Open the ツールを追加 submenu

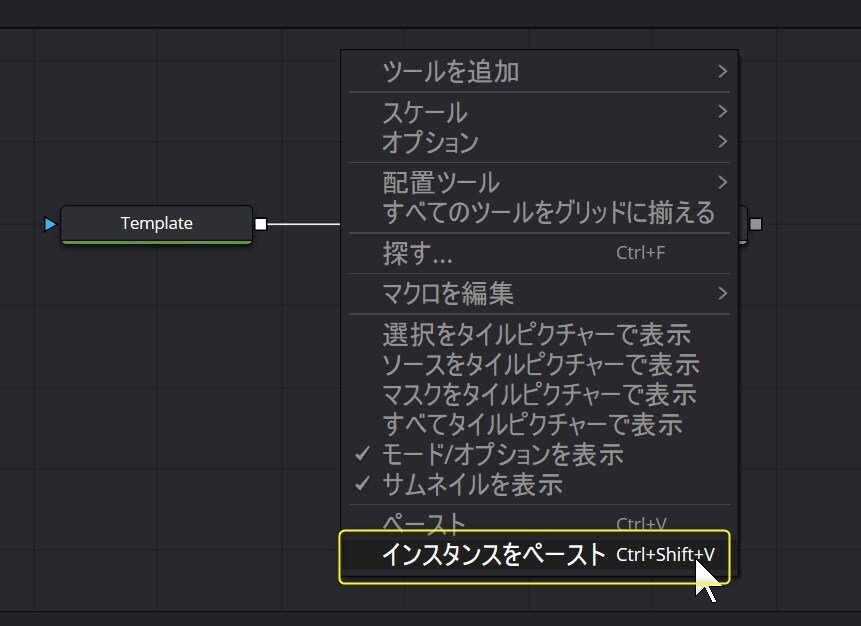pos(539,71)
